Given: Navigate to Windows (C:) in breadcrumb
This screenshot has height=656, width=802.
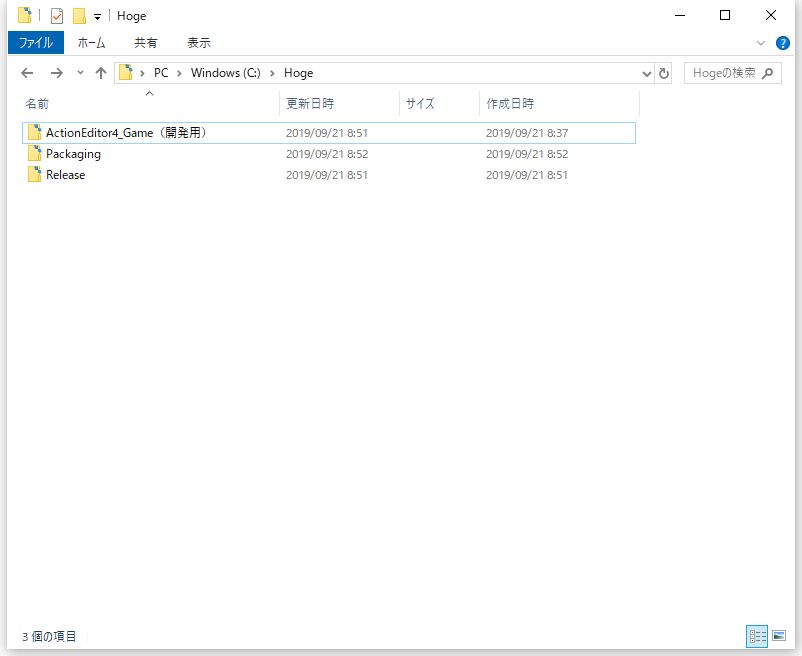Looking at the screenshot, I should 226,73.
